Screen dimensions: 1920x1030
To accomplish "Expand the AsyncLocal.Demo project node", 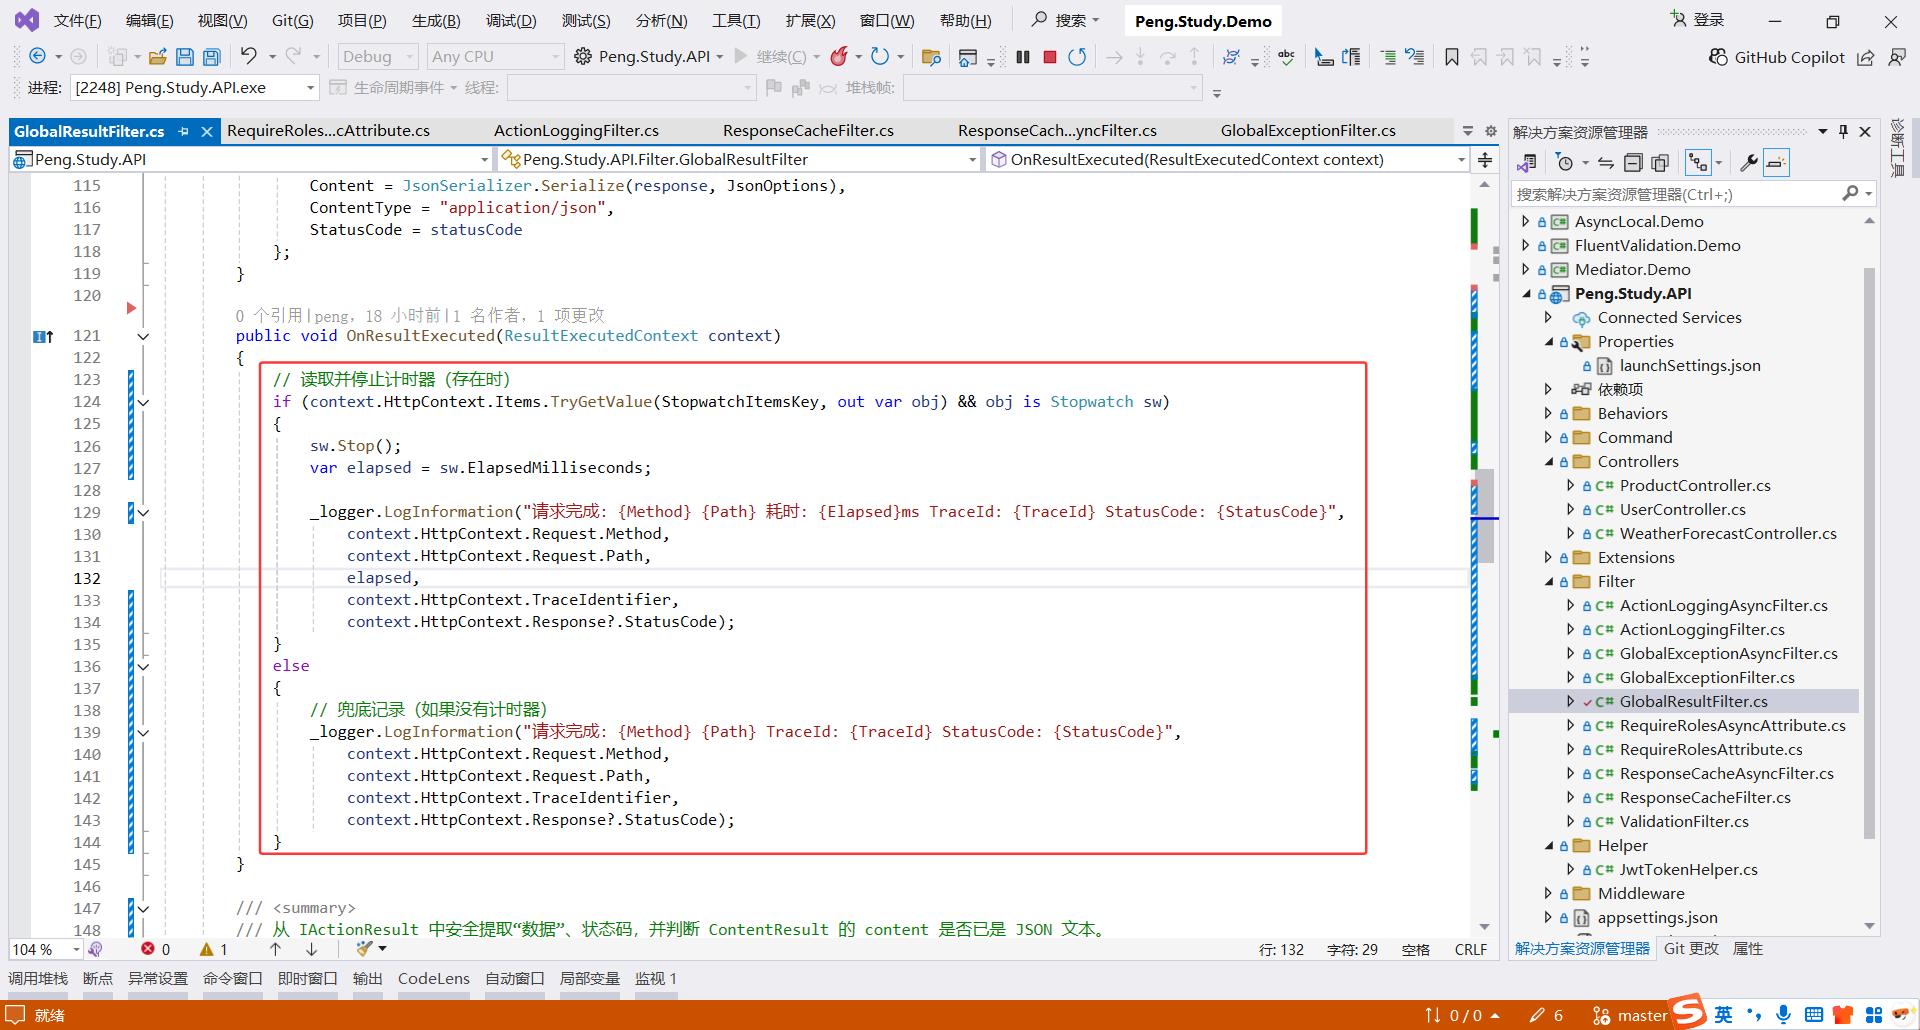I will (1525, 221).
